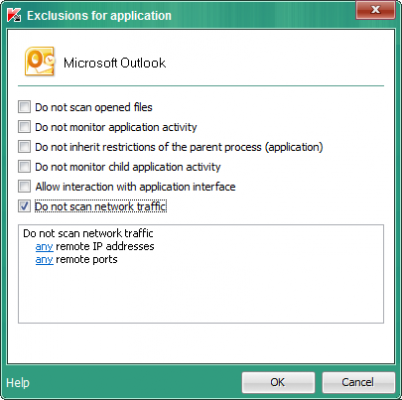This screenshot has width=402, height=400.
Task: Toggle Allow interaction with application interface
Action: coord(24,186)
